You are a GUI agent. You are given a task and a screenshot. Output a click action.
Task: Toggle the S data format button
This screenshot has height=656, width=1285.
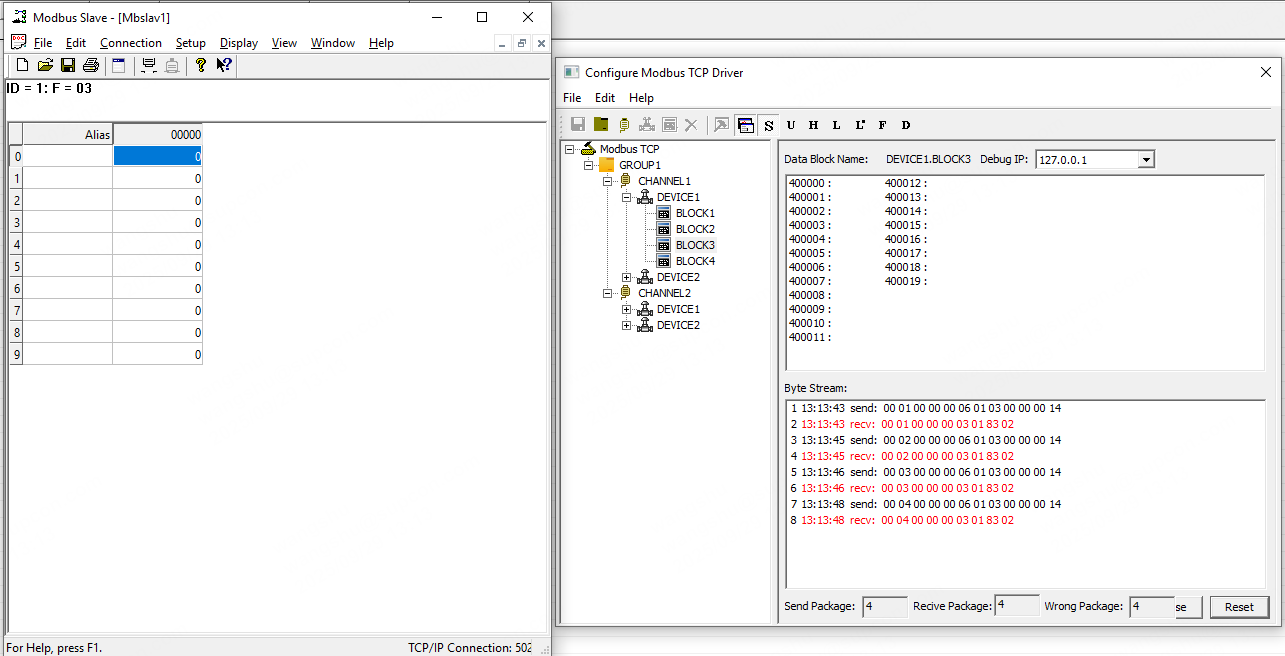click(x=768, y=125)
